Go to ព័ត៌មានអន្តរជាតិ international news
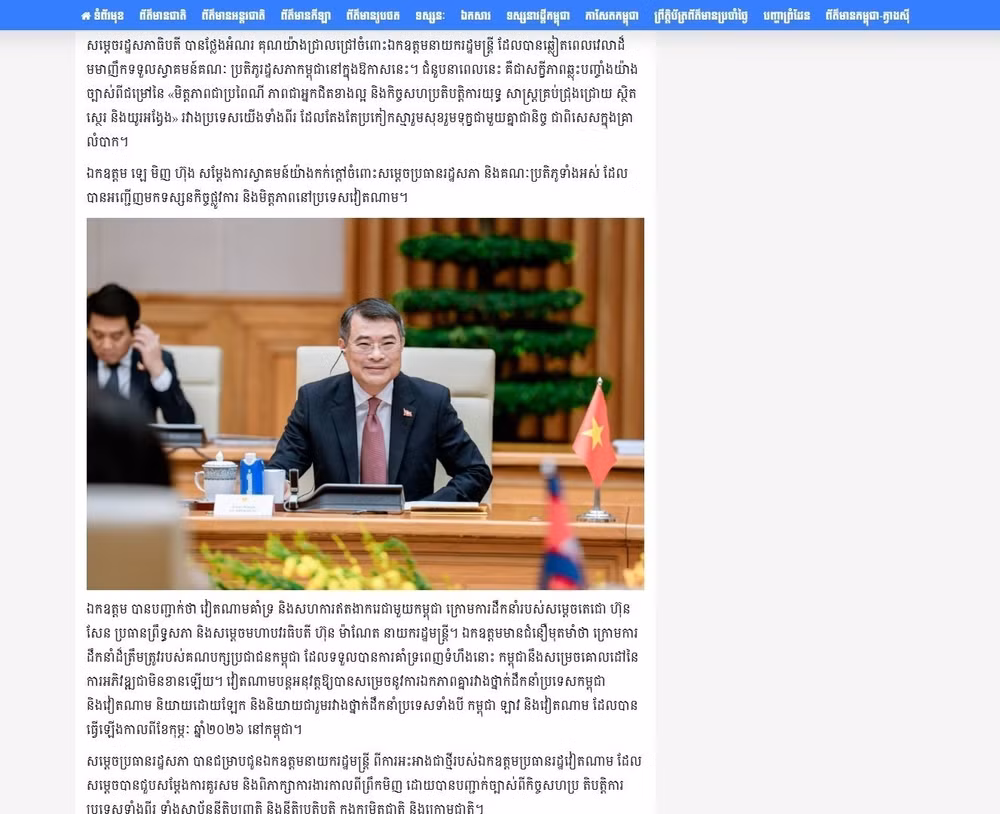The height and width of the screenshot is (814, 1000). 233,15
